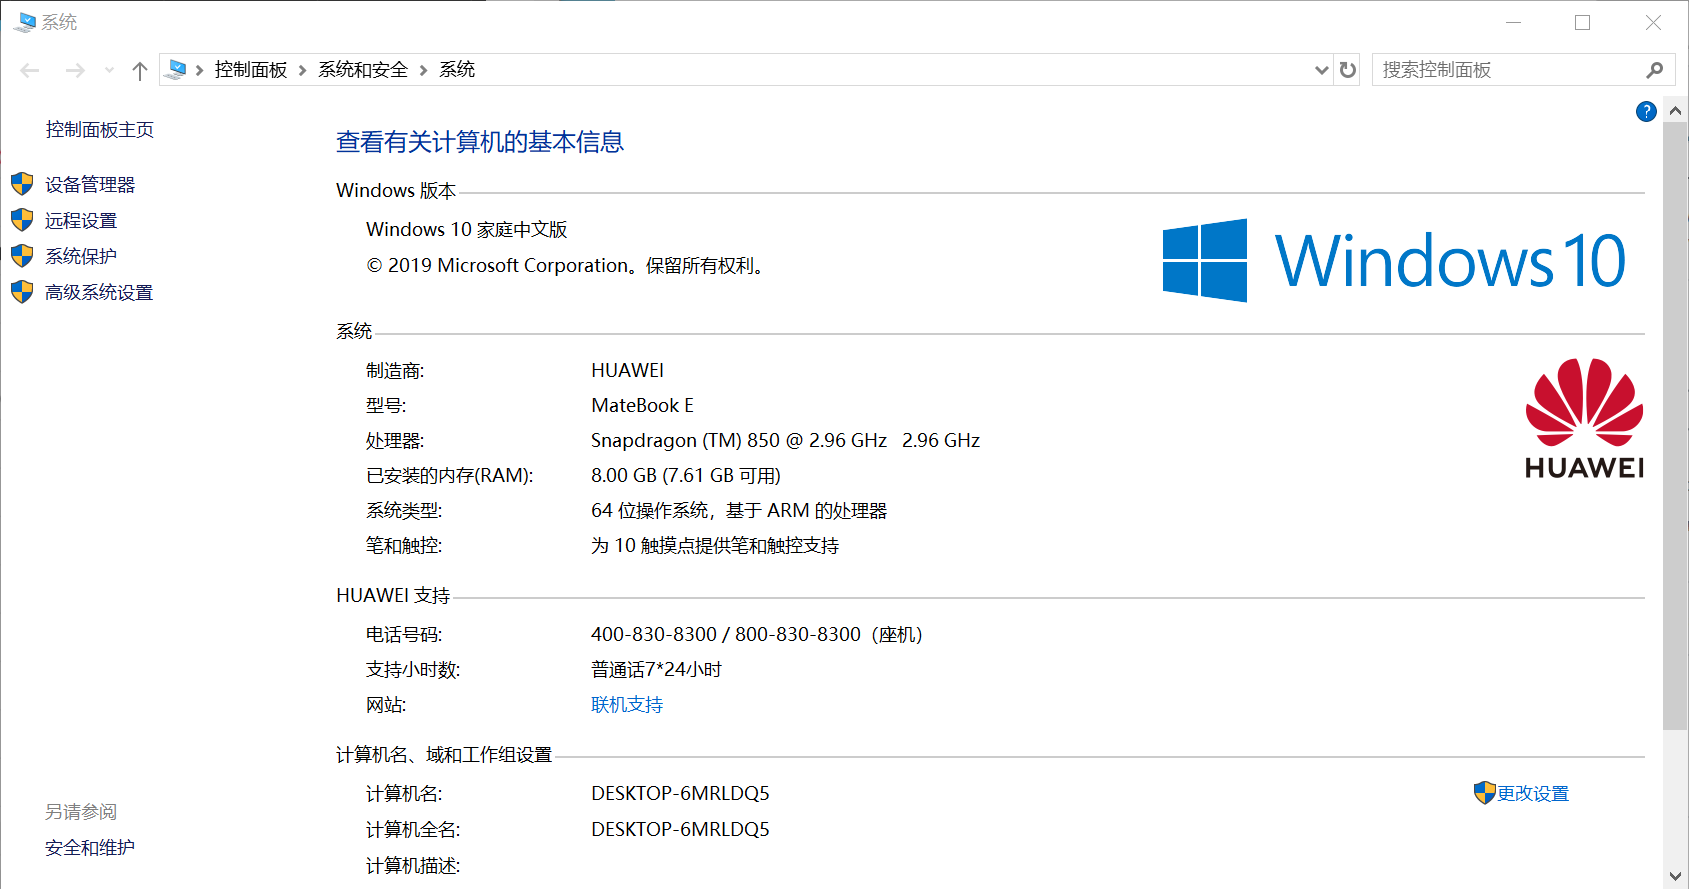This screenshot has width=1689, height=889.
Task: Open 系统和安全 breadcrumb
Action: point(363,69)
